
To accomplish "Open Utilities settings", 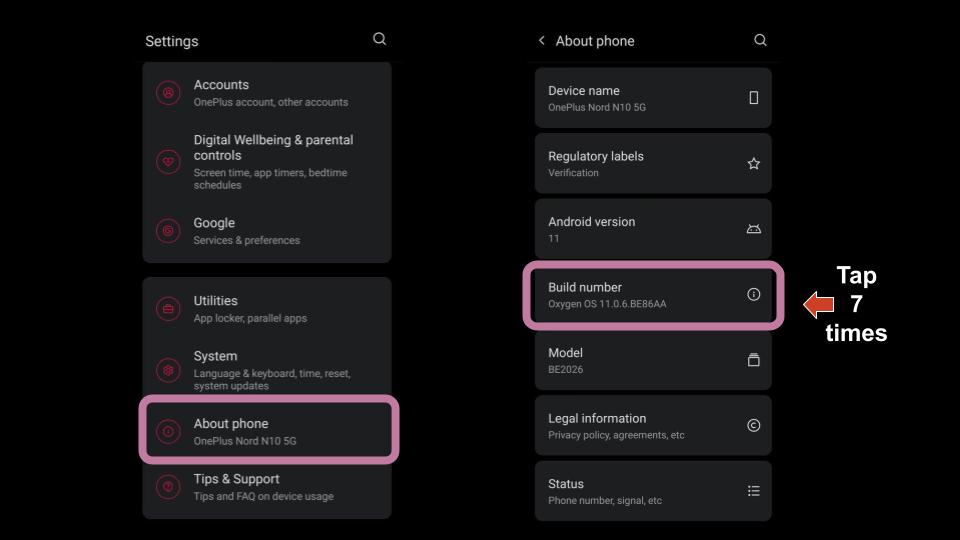I will tap(267, 309).
